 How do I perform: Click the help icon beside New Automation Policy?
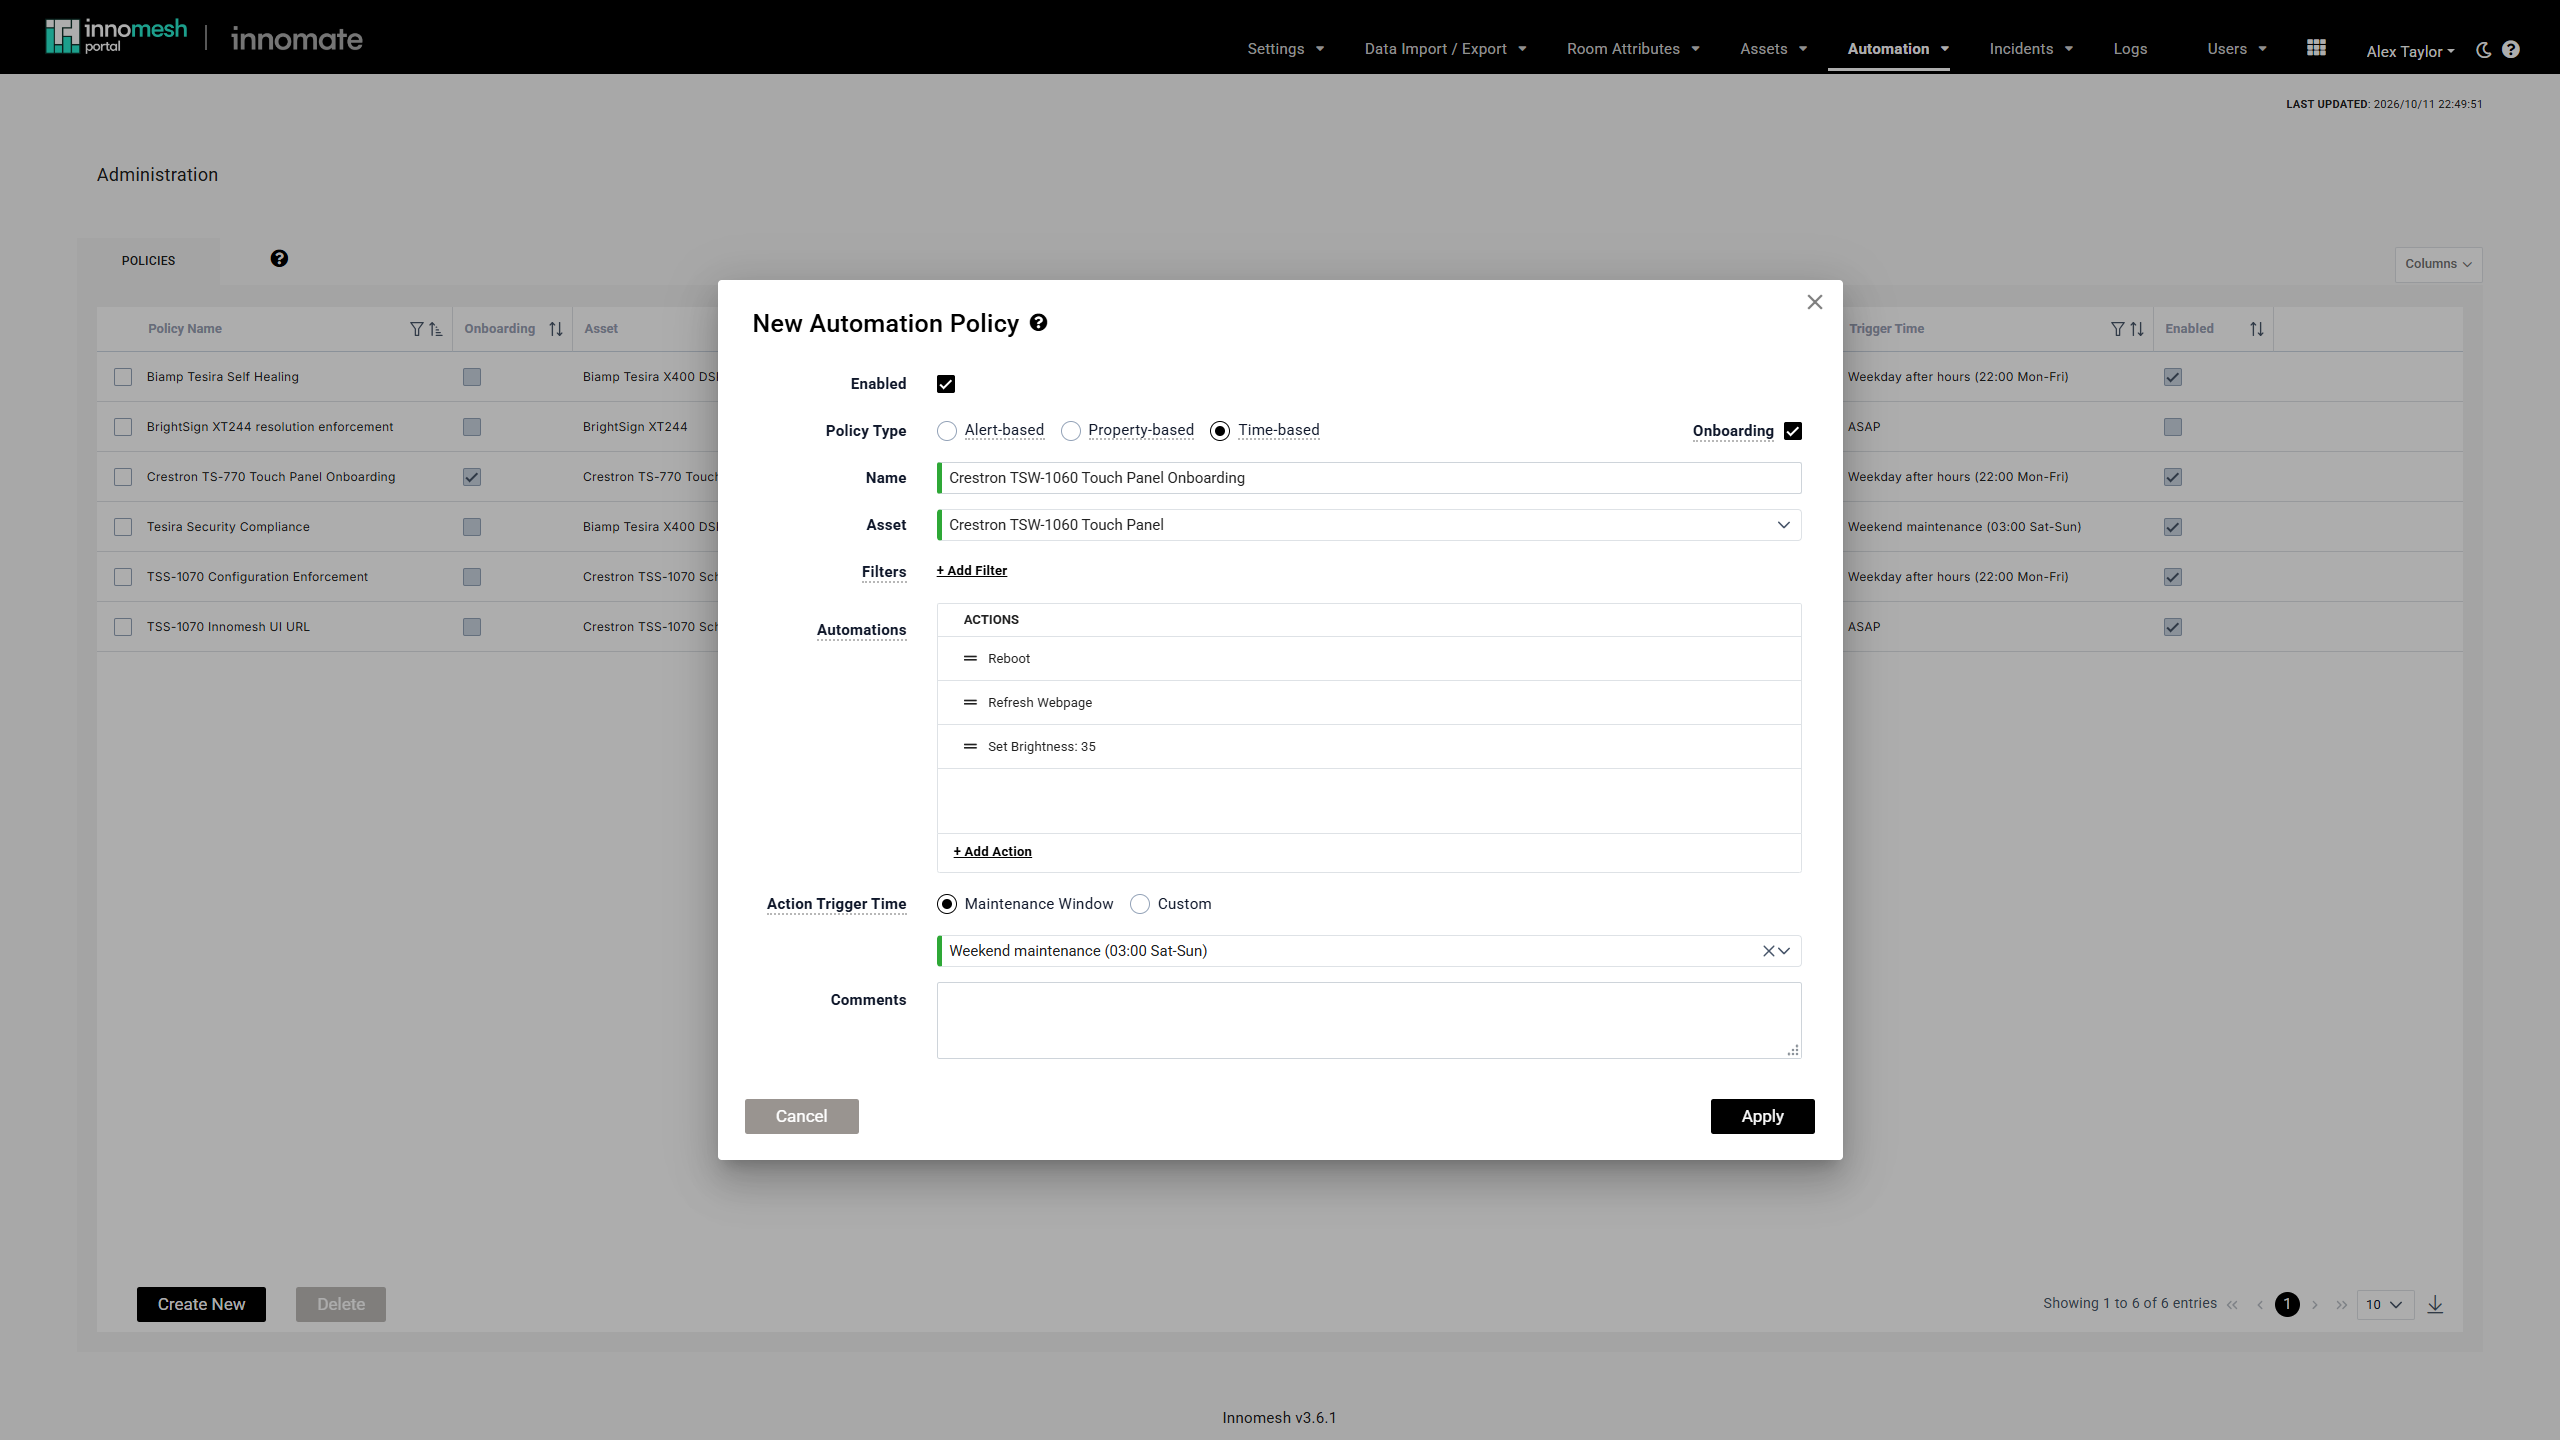click(1038, 323)
